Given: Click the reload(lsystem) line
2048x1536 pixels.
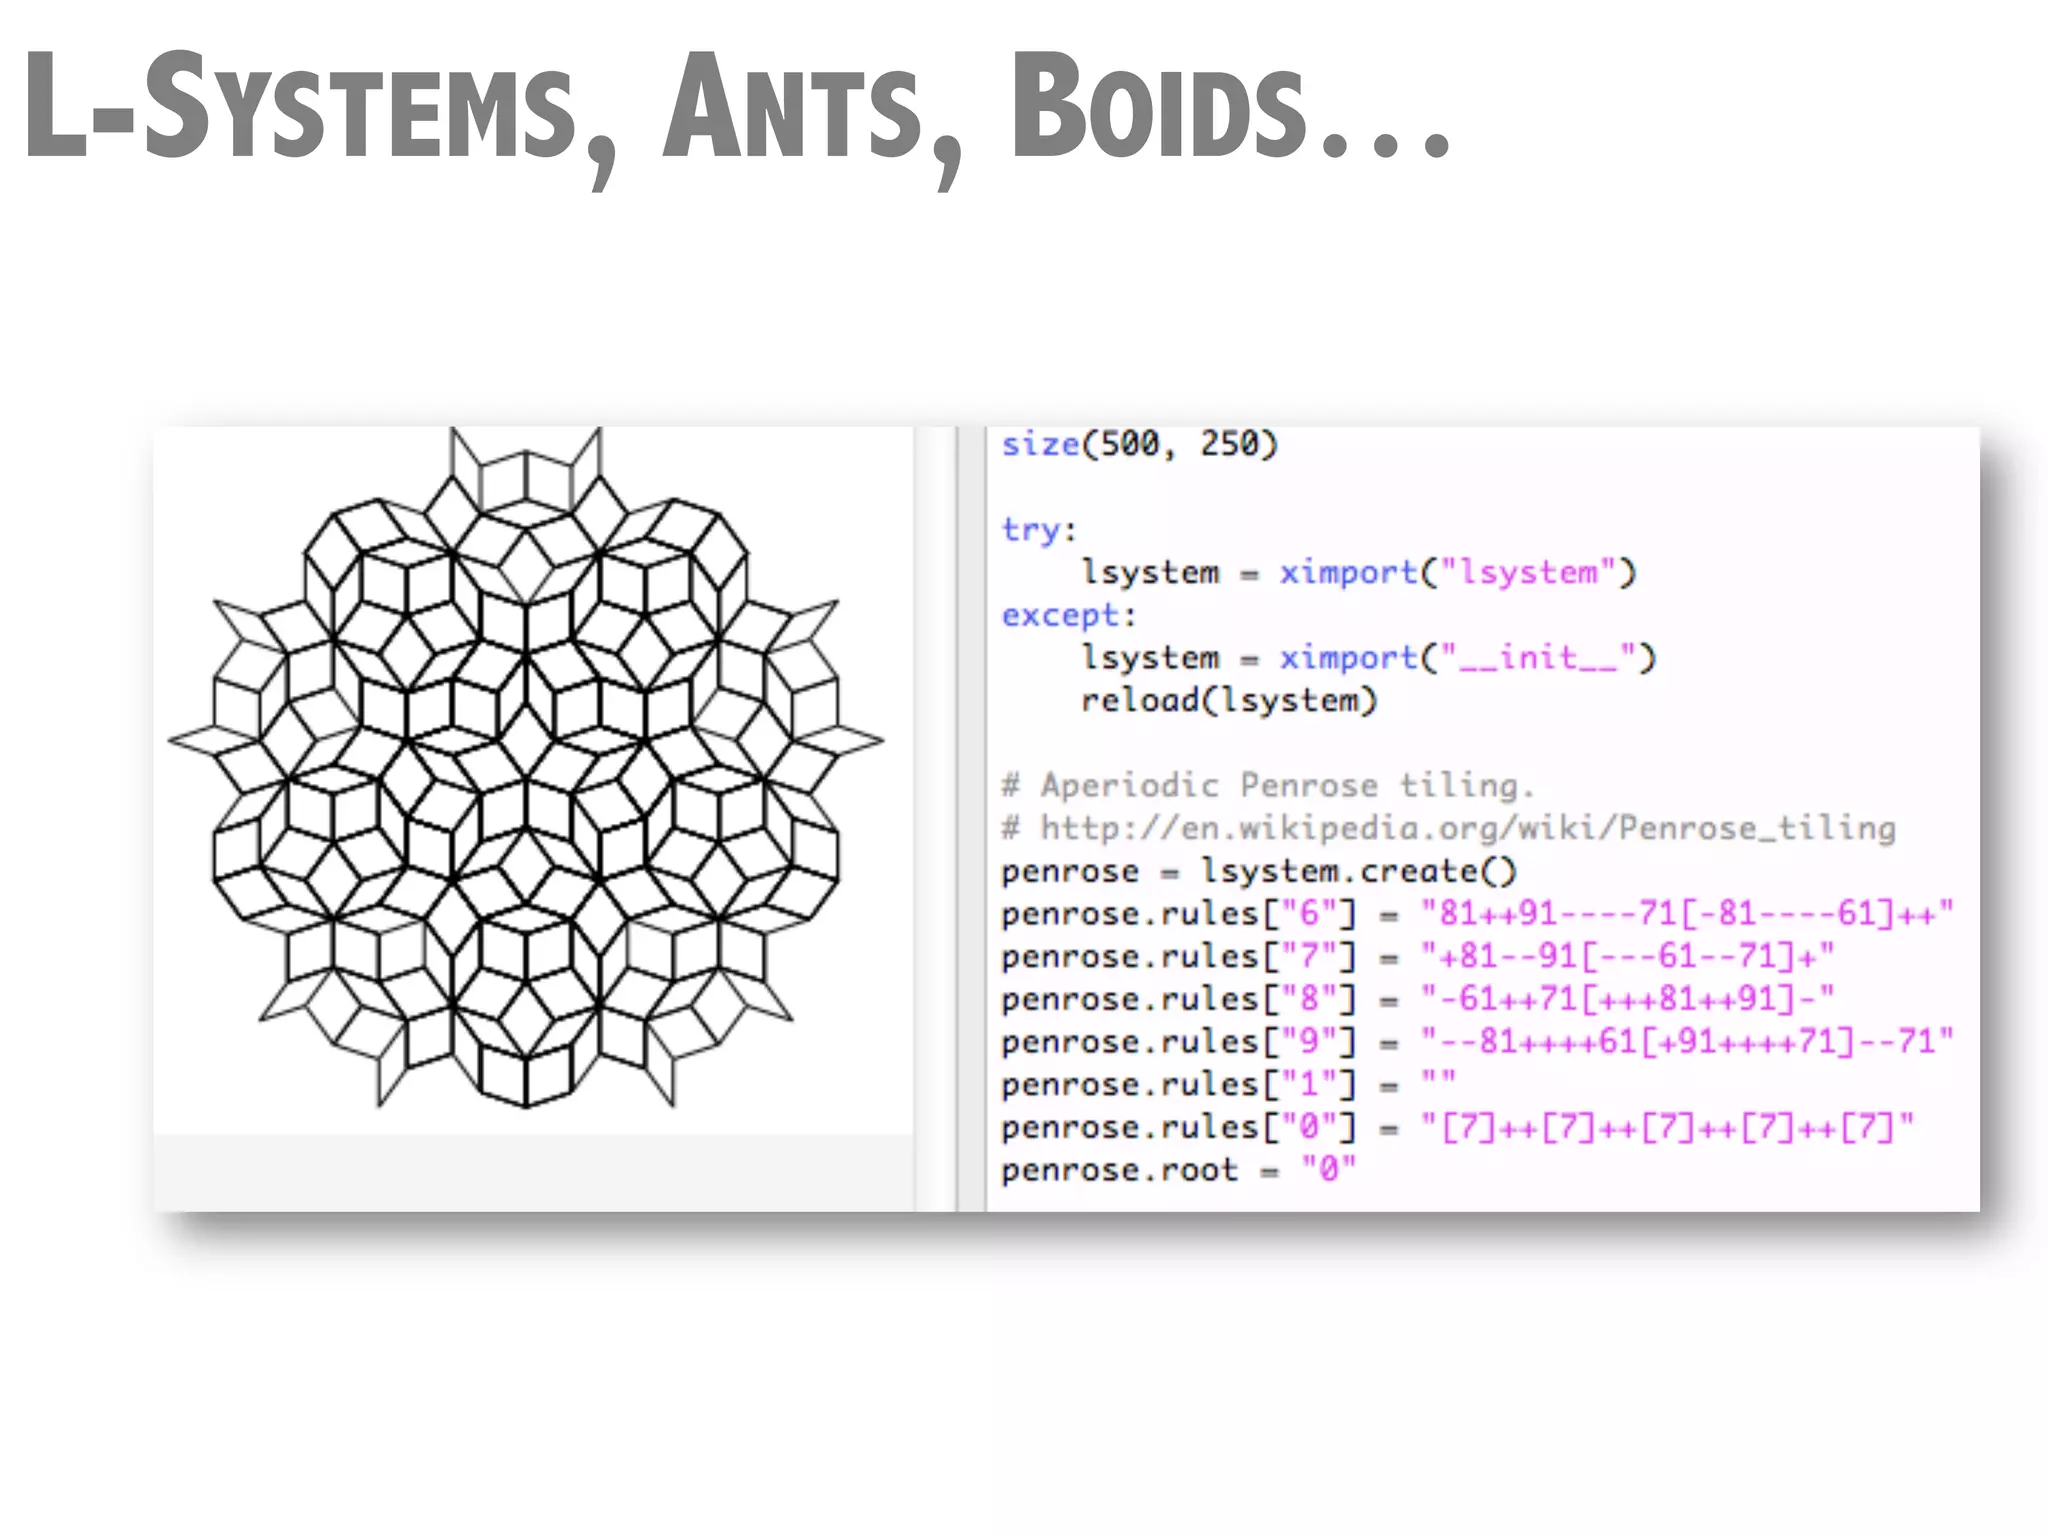Looking at the screenshot, I should coord(1228,700).
